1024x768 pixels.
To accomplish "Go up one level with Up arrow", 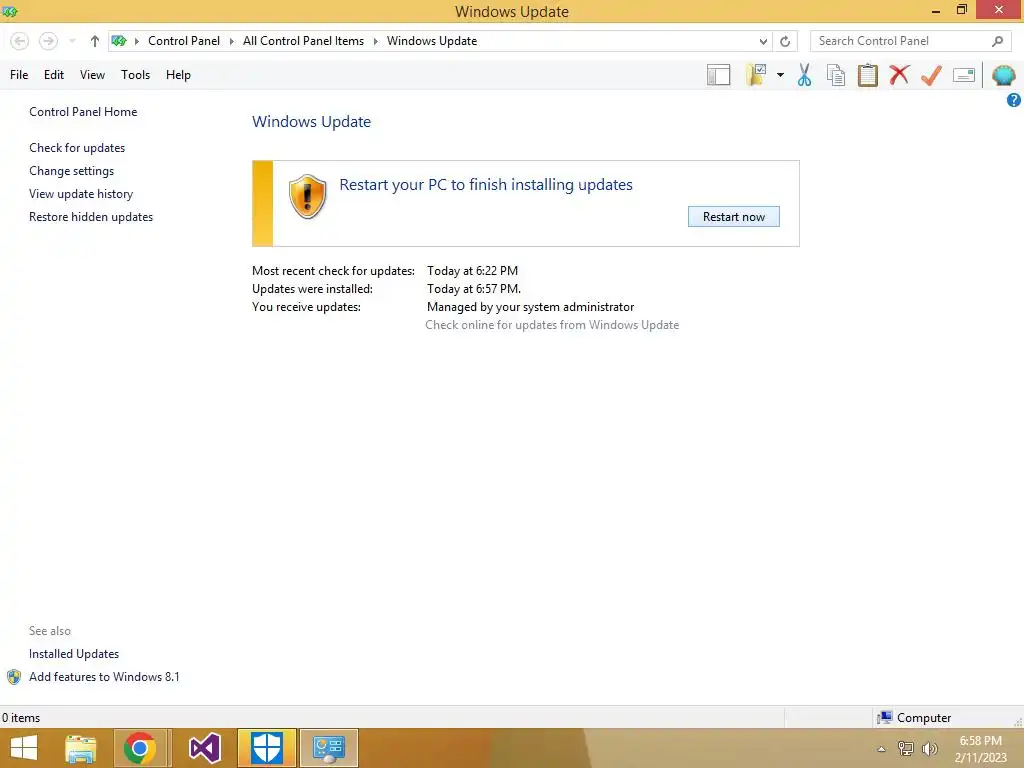I will [95, 41].
